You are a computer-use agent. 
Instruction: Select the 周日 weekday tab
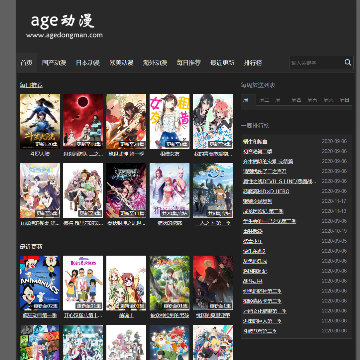point(345,100)
